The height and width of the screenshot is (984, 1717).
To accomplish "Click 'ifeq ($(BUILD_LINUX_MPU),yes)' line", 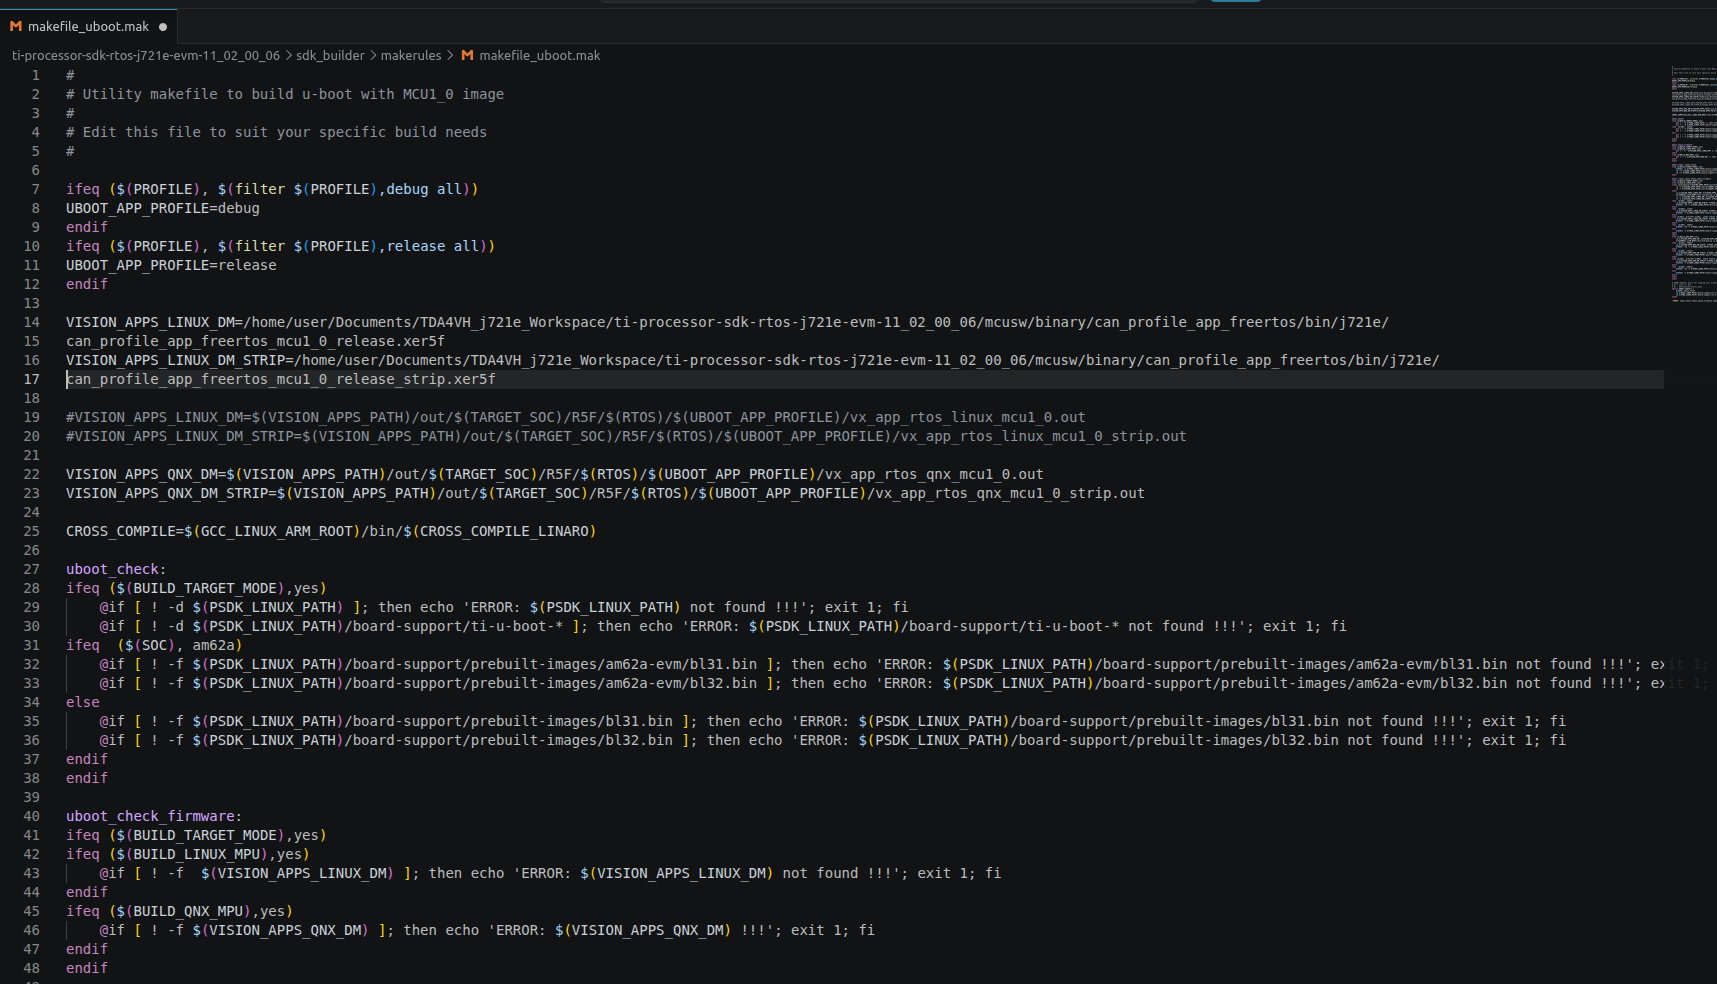I will [188, 855].
